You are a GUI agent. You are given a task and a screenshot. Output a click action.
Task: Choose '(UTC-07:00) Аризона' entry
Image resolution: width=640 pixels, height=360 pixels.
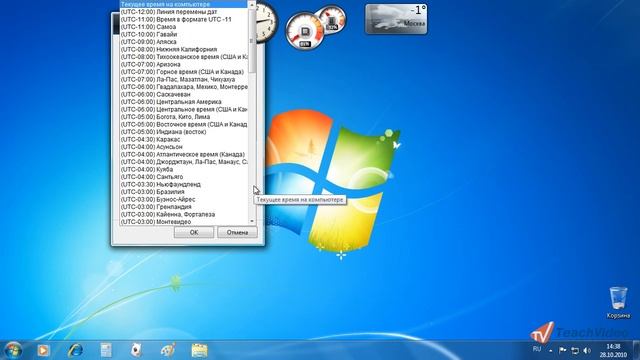(x=184, y=64)
